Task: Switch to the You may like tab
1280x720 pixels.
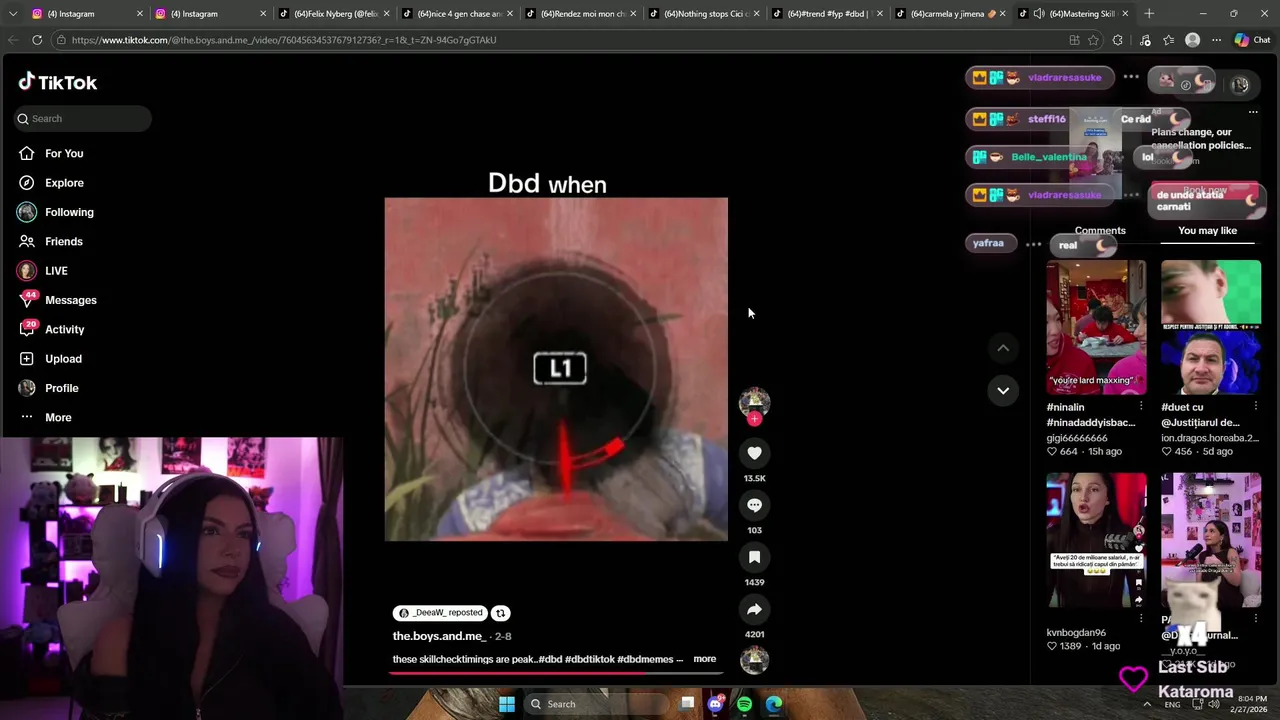Action: point(1207,231)
